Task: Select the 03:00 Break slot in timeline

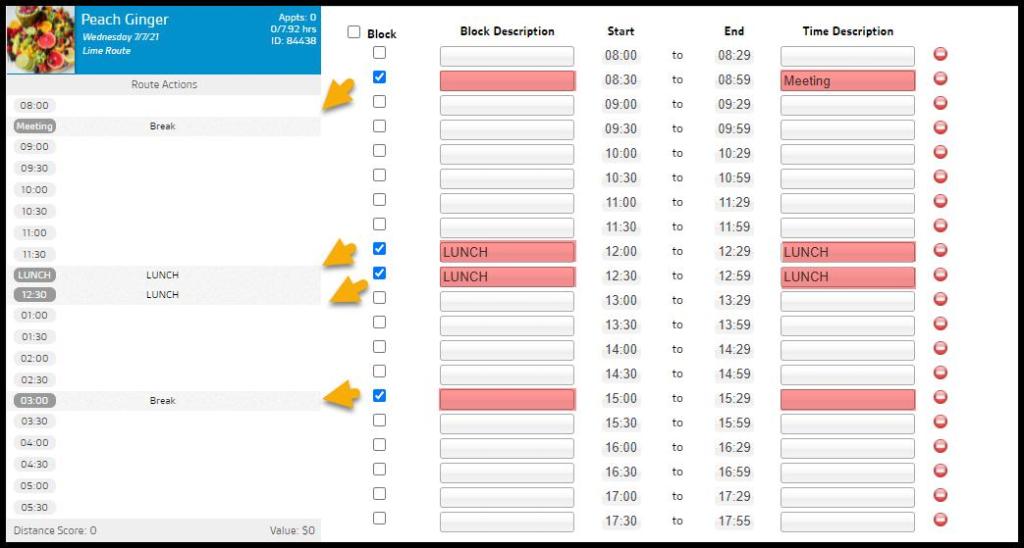Action: [x=163, y=401]
